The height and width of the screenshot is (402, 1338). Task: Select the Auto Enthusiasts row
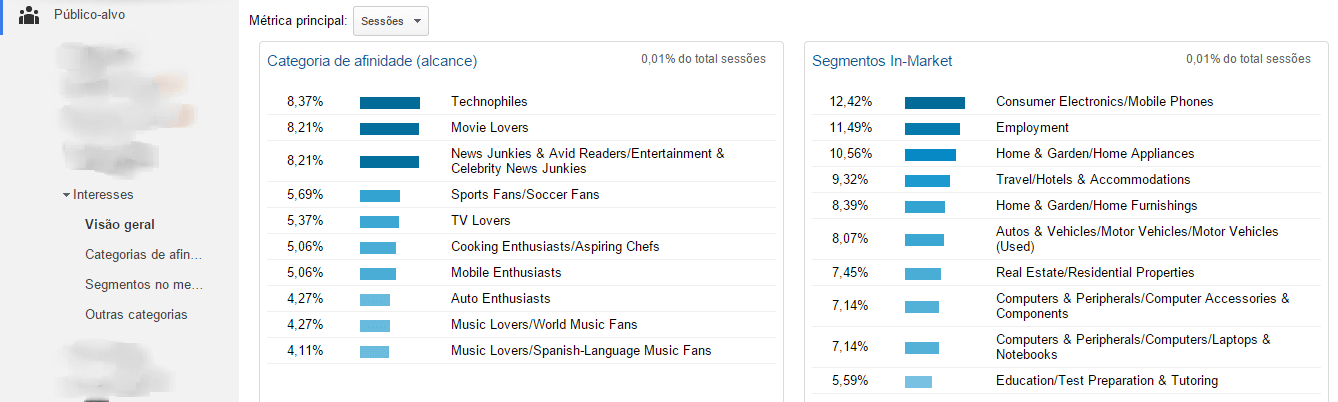point(500,299)
